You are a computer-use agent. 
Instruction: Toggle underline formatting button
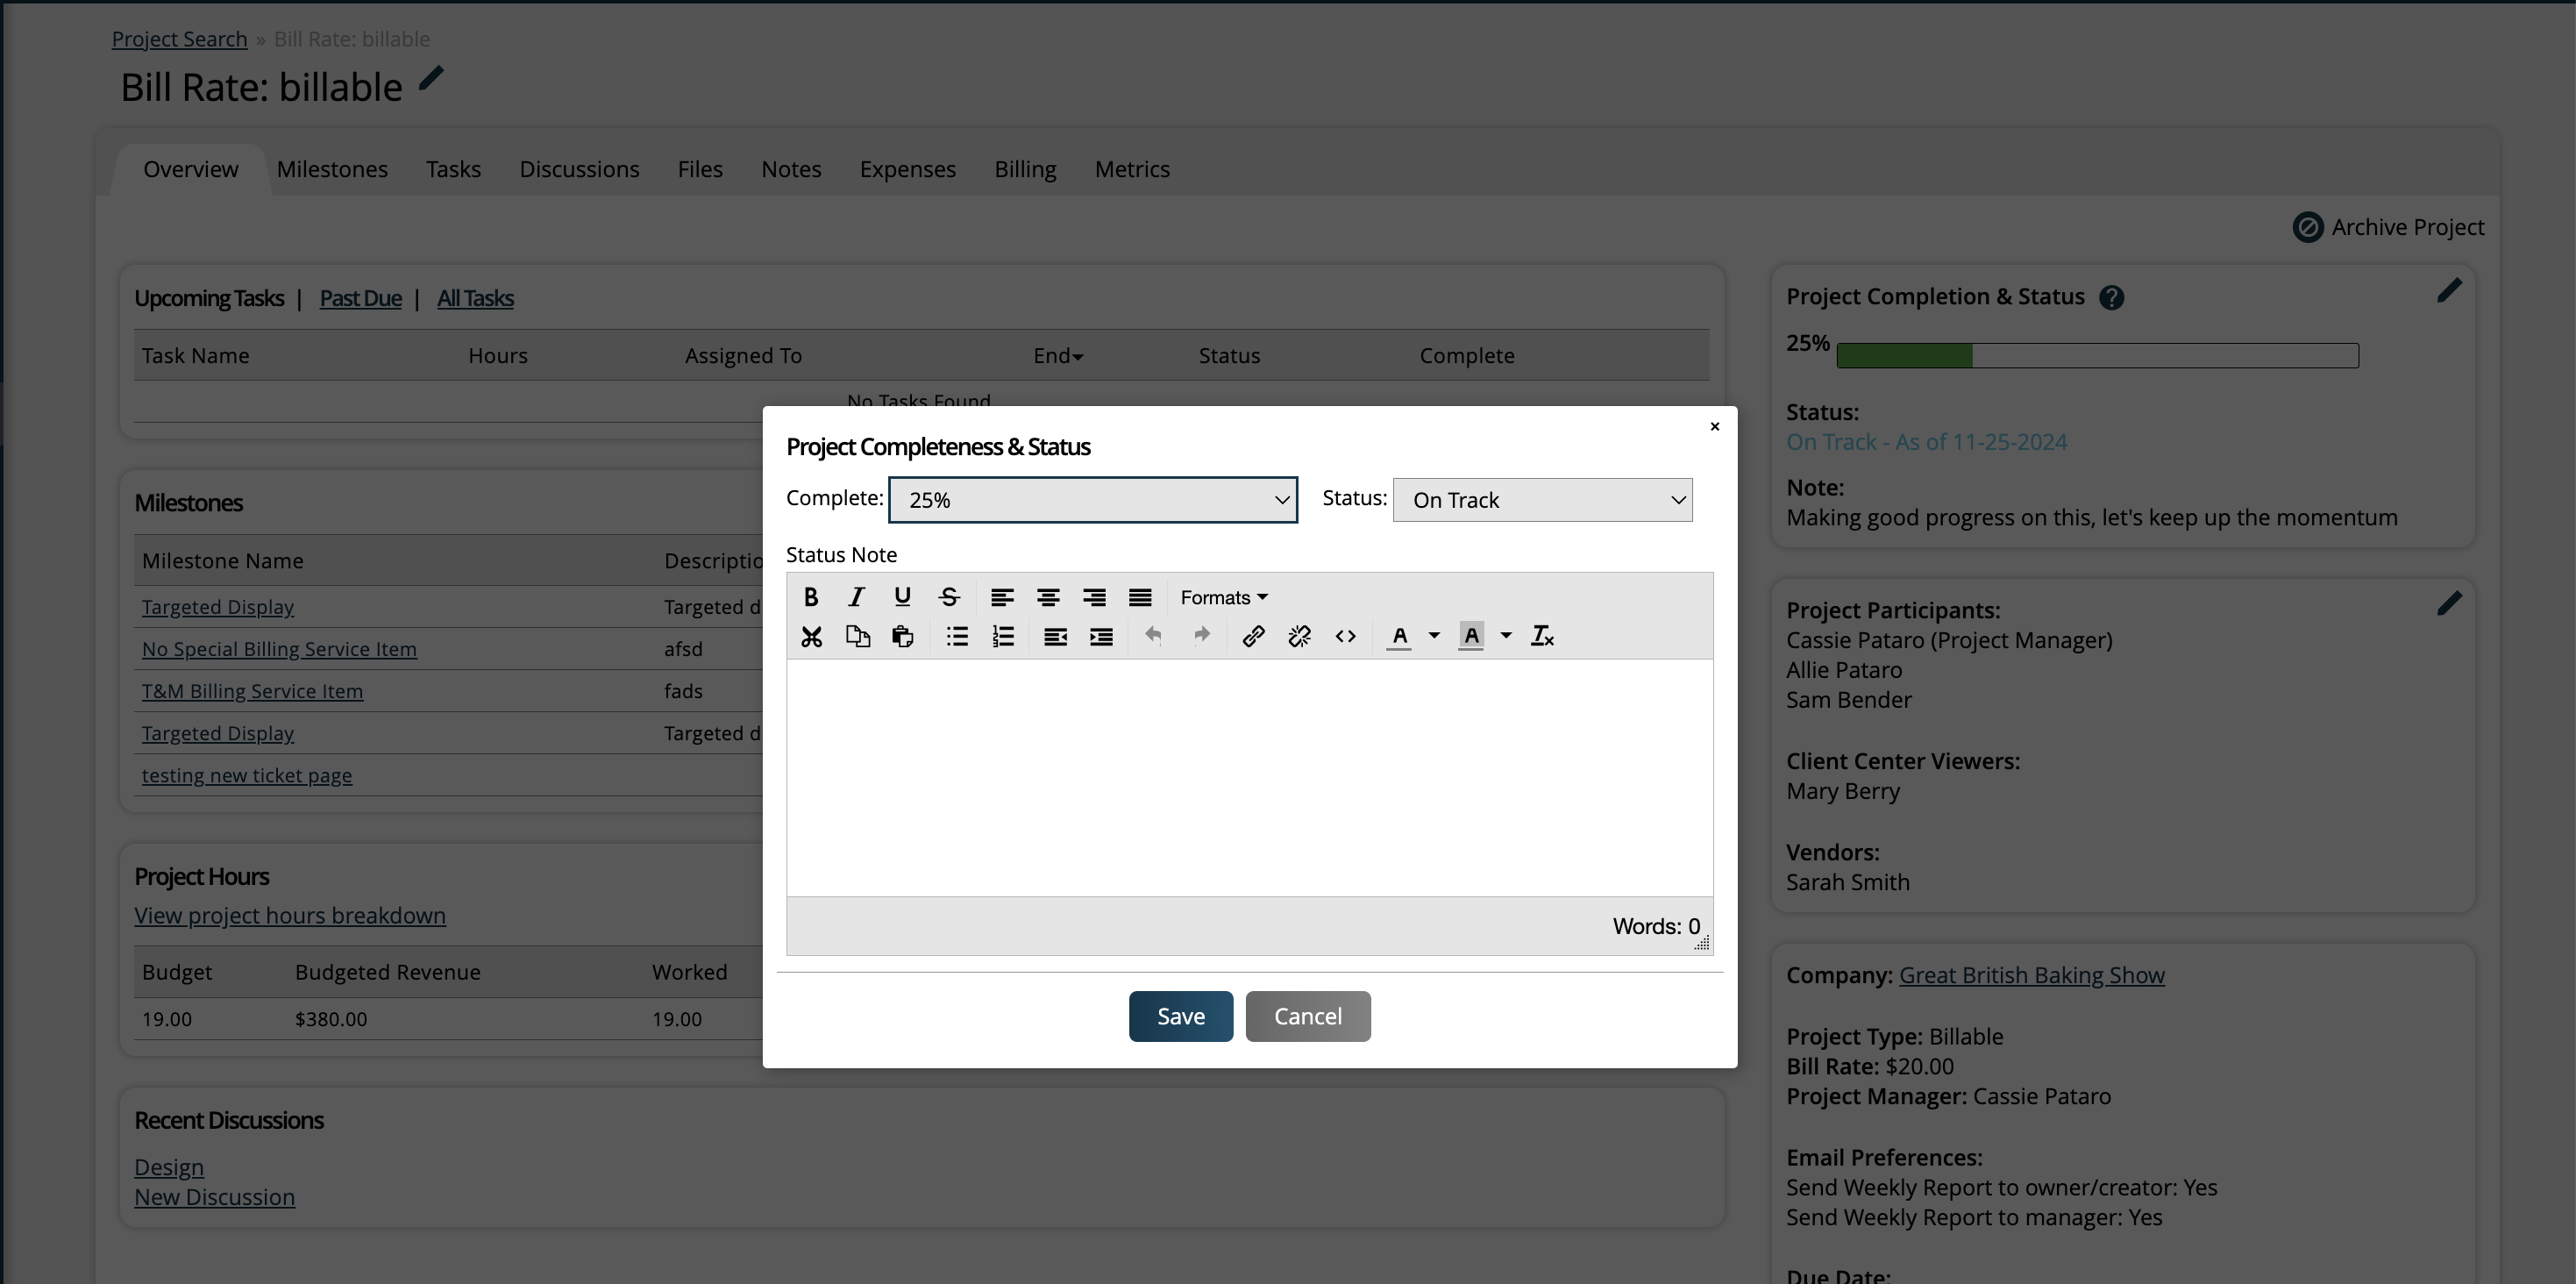(902, 597)
